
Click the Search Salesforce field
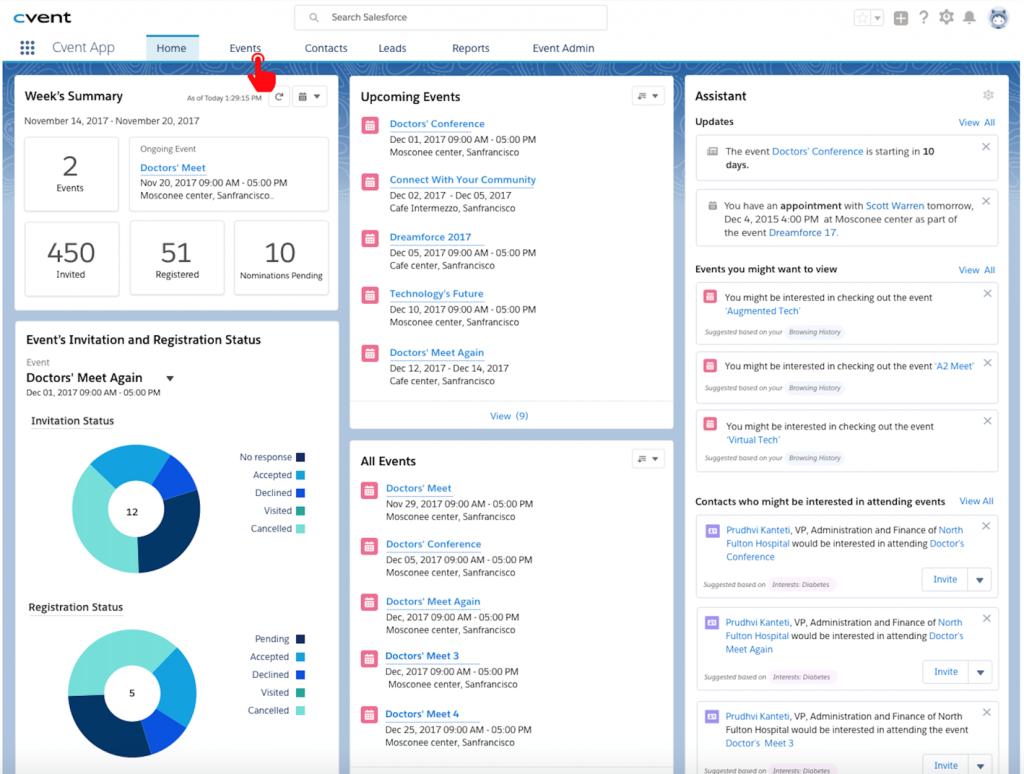(x=451, y=18)
